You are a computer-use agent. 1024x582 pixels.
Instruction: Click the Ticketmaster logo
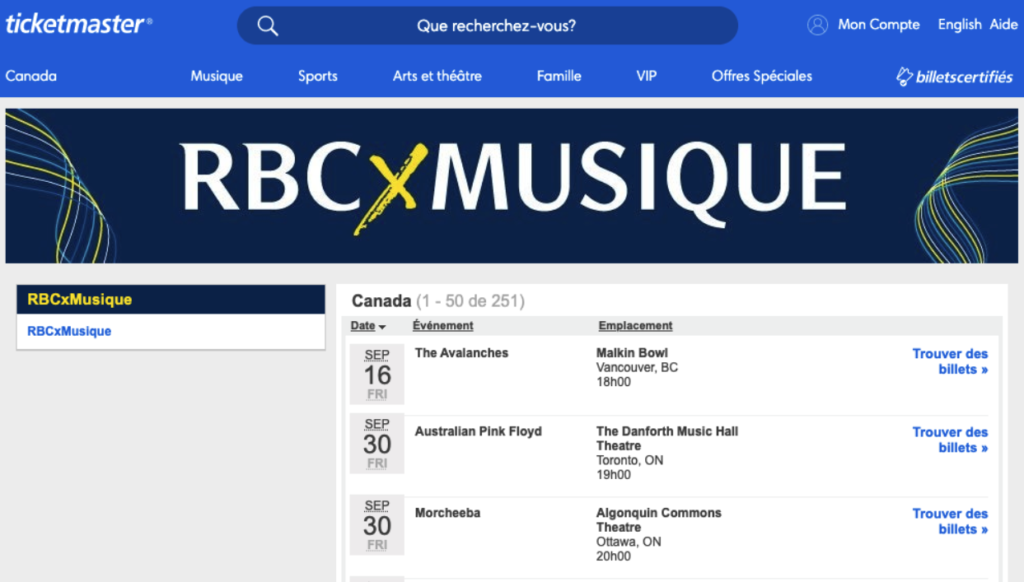[80, 25]
